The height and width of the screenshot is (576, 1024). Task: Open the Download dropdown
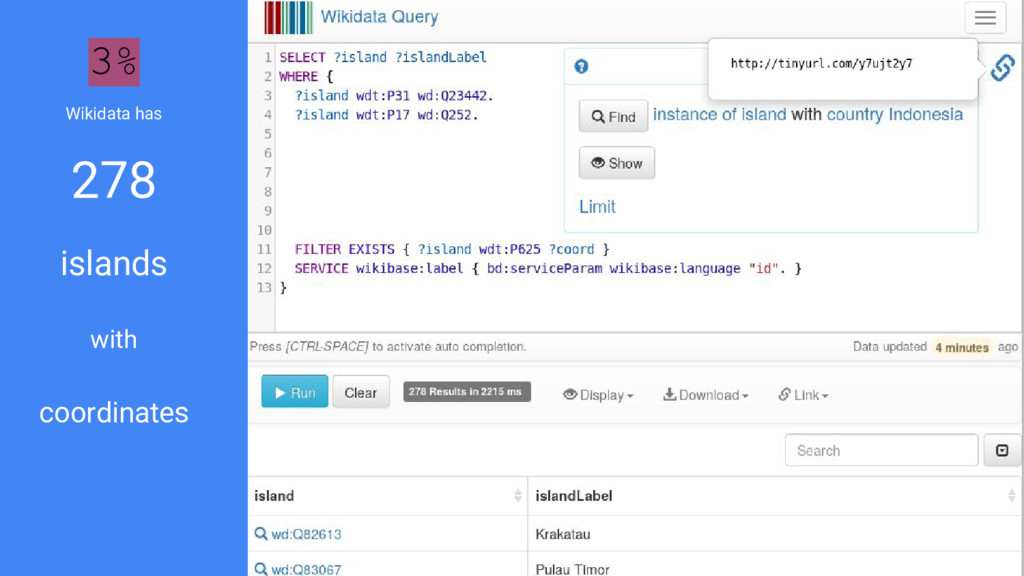click(x=705, y=394)
